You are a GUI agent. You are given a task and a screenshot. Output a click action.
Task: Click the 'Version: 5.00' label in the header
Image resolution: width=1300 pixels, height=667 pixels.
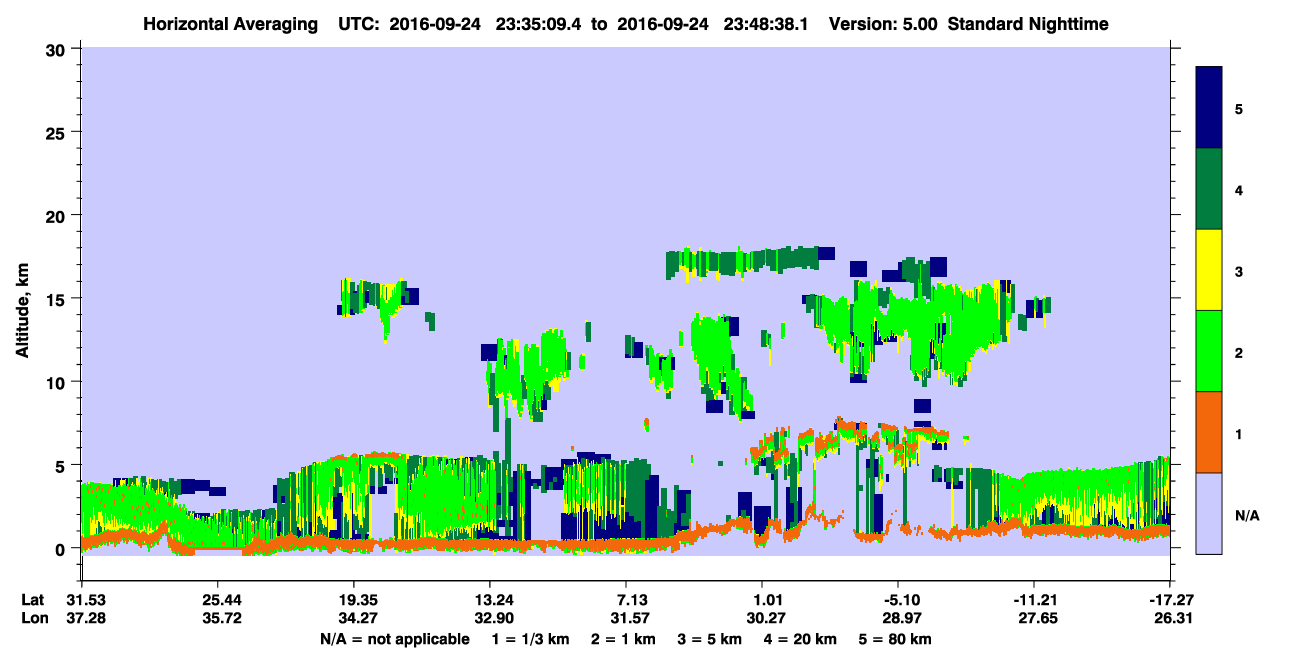(x=876, y=23)
